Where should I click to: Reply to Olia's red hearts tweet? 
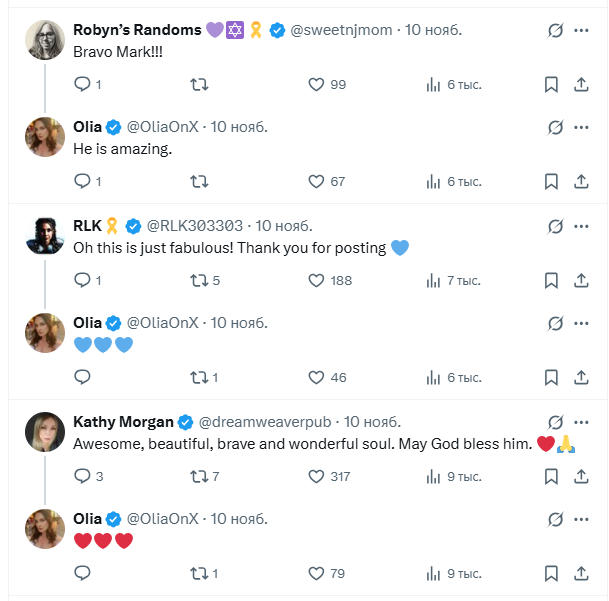[83, 573]
